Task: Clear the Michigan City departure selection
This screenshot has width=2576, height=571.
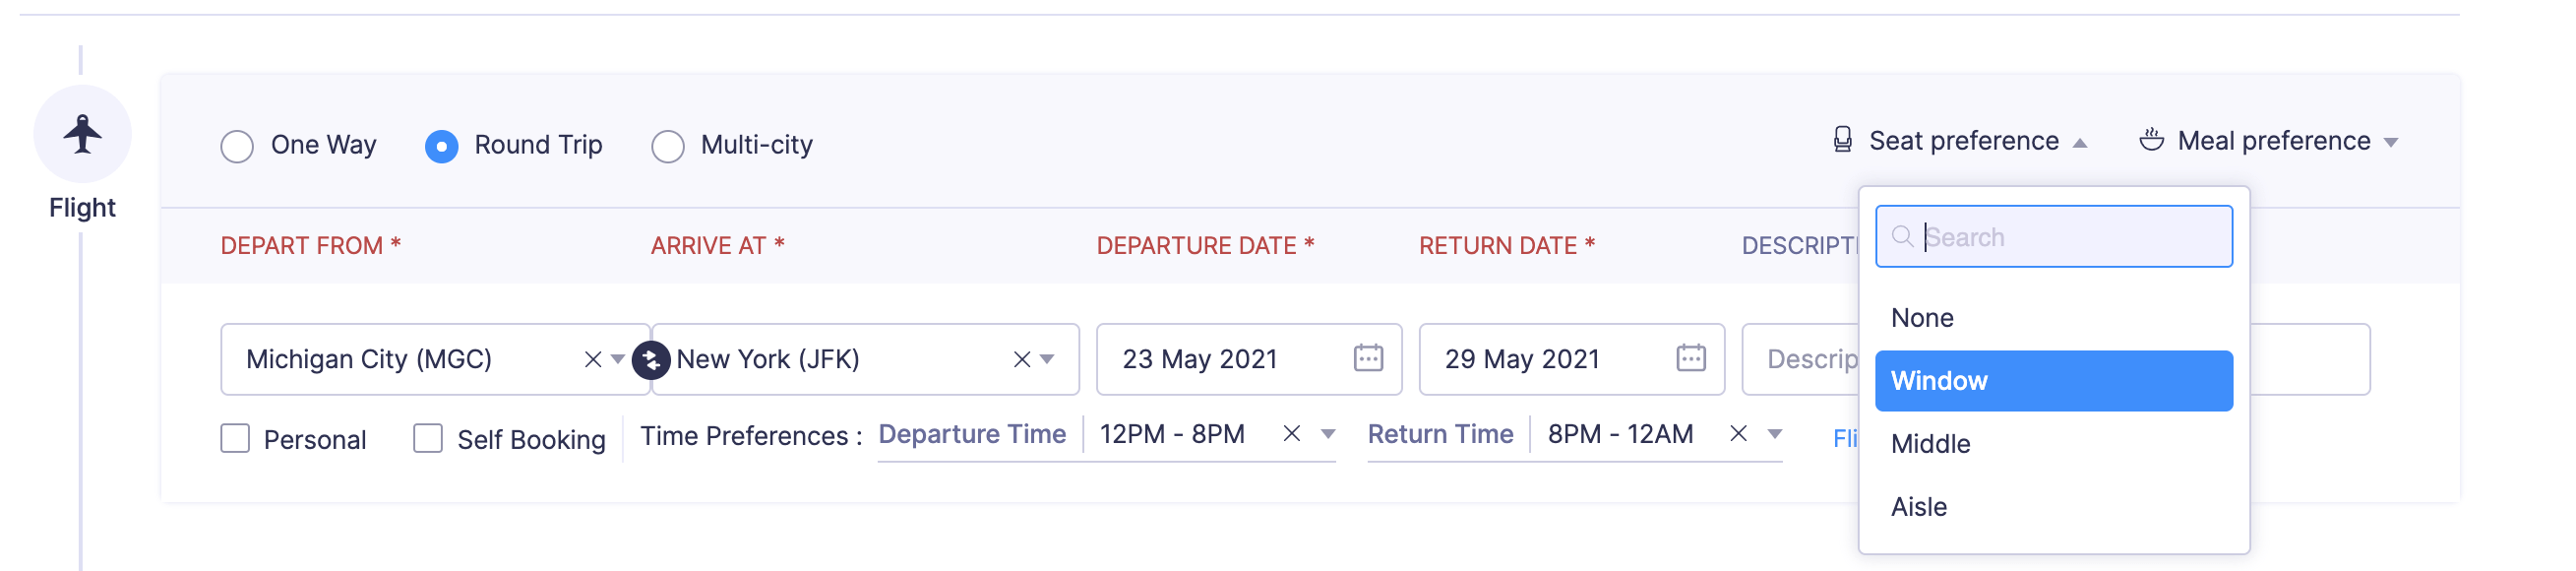Action: coord(593,359)
